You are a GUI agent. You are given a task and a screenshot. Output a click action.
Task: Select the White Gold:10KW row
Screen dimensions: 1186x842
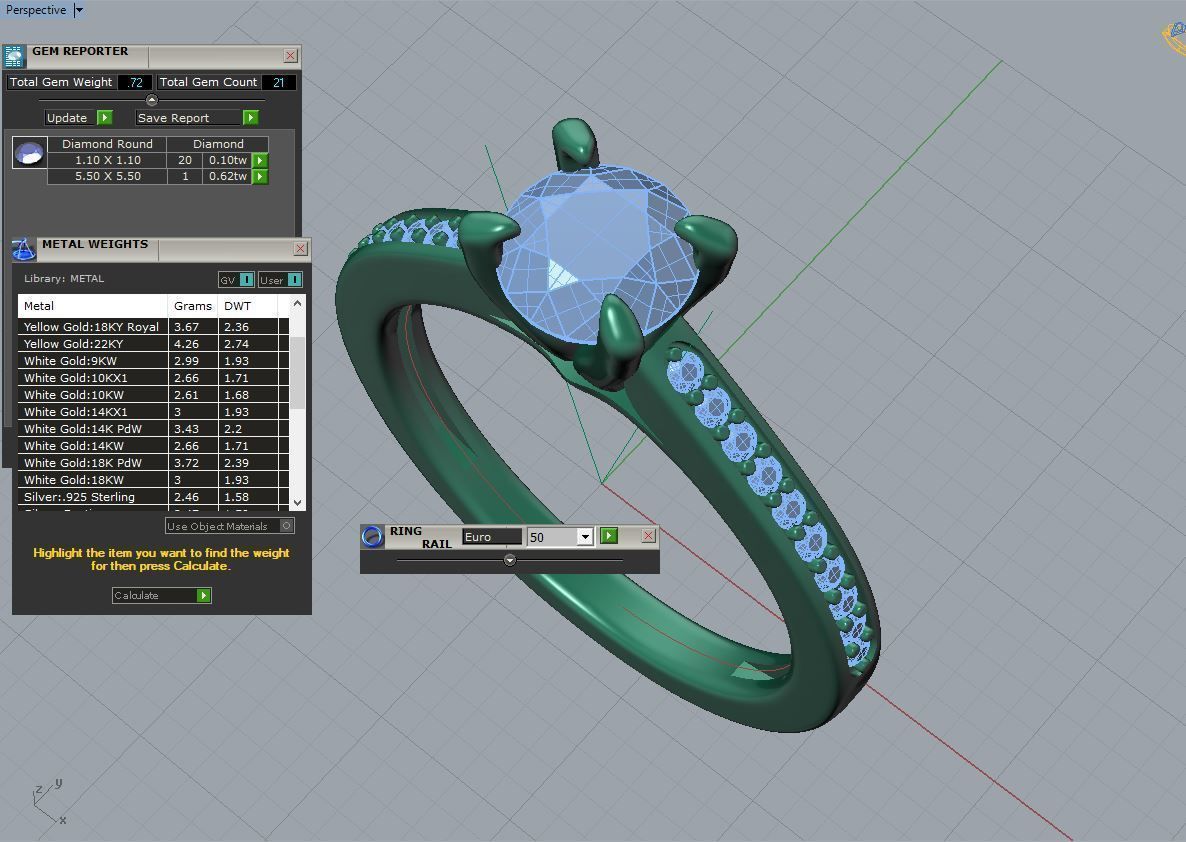(x=153, y=395)
